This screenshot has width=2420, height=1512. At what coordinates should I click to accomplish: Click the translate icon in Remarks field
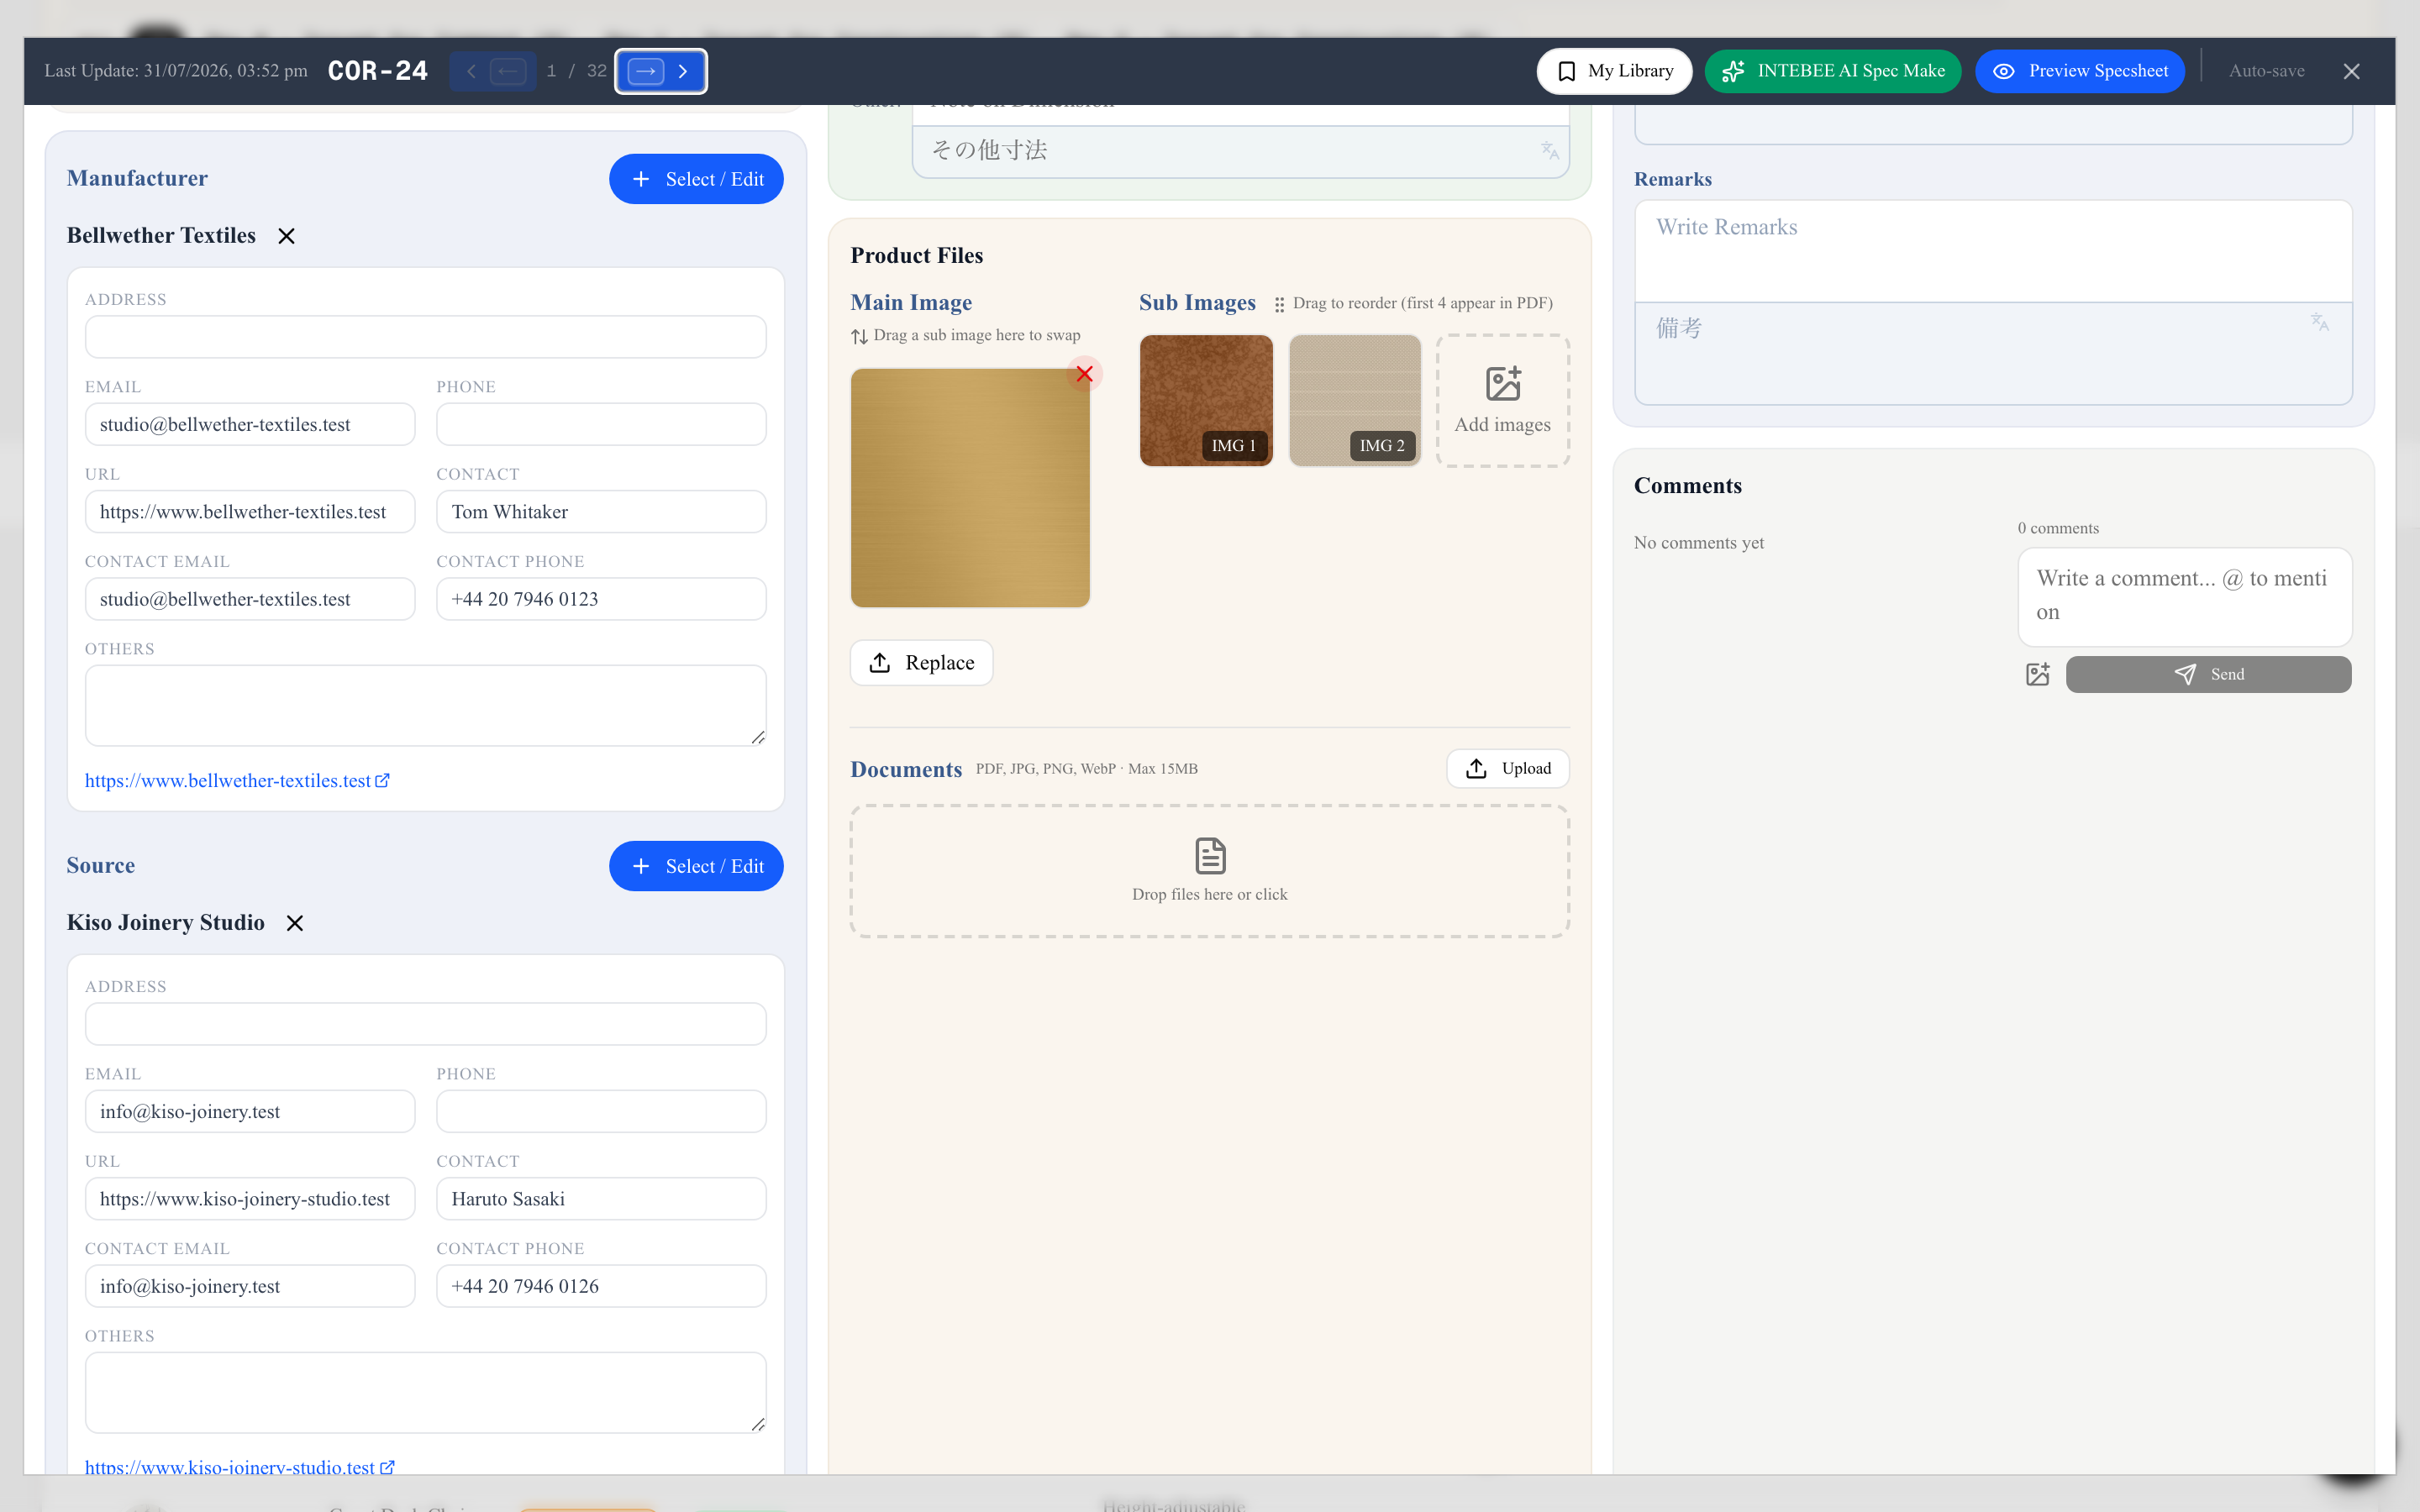click(x=2320, y=322)
